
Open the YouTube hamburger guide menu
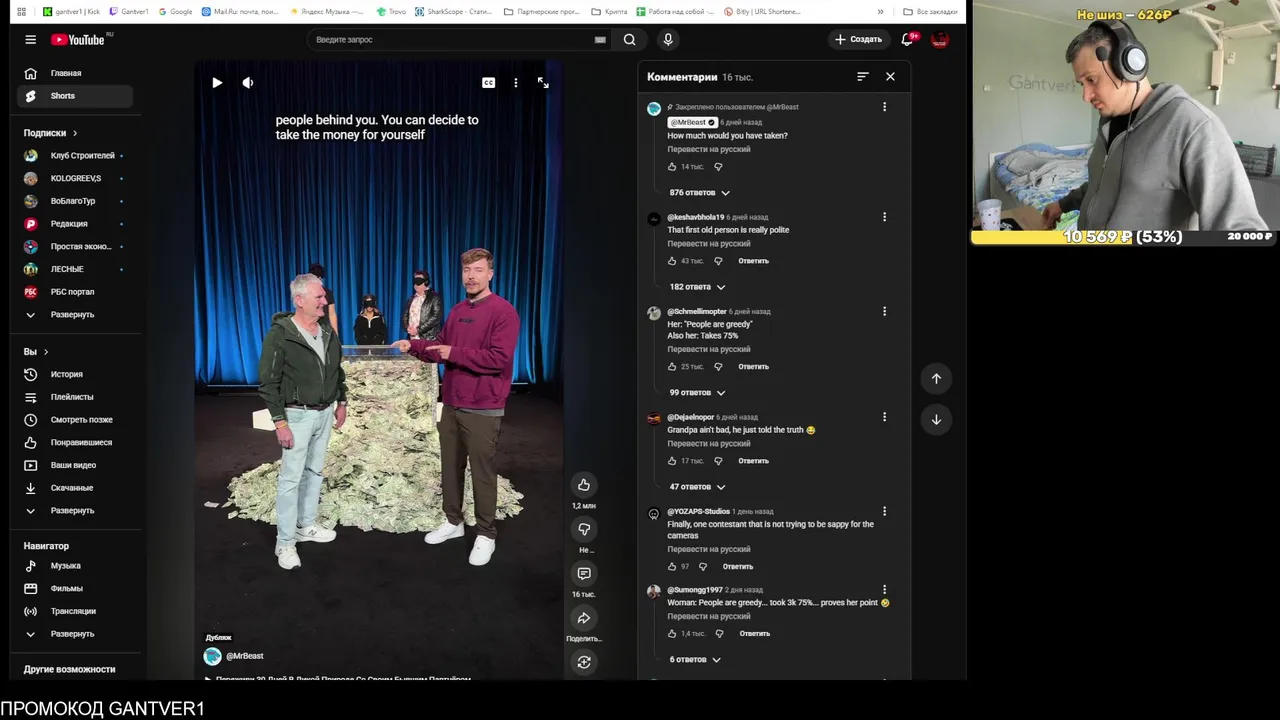coord(31,40)
